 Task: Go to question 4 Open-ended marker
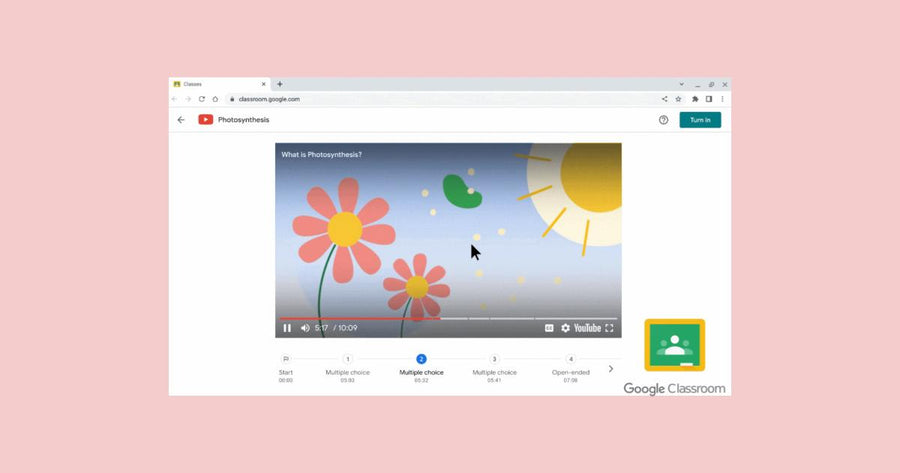point(571,359)
